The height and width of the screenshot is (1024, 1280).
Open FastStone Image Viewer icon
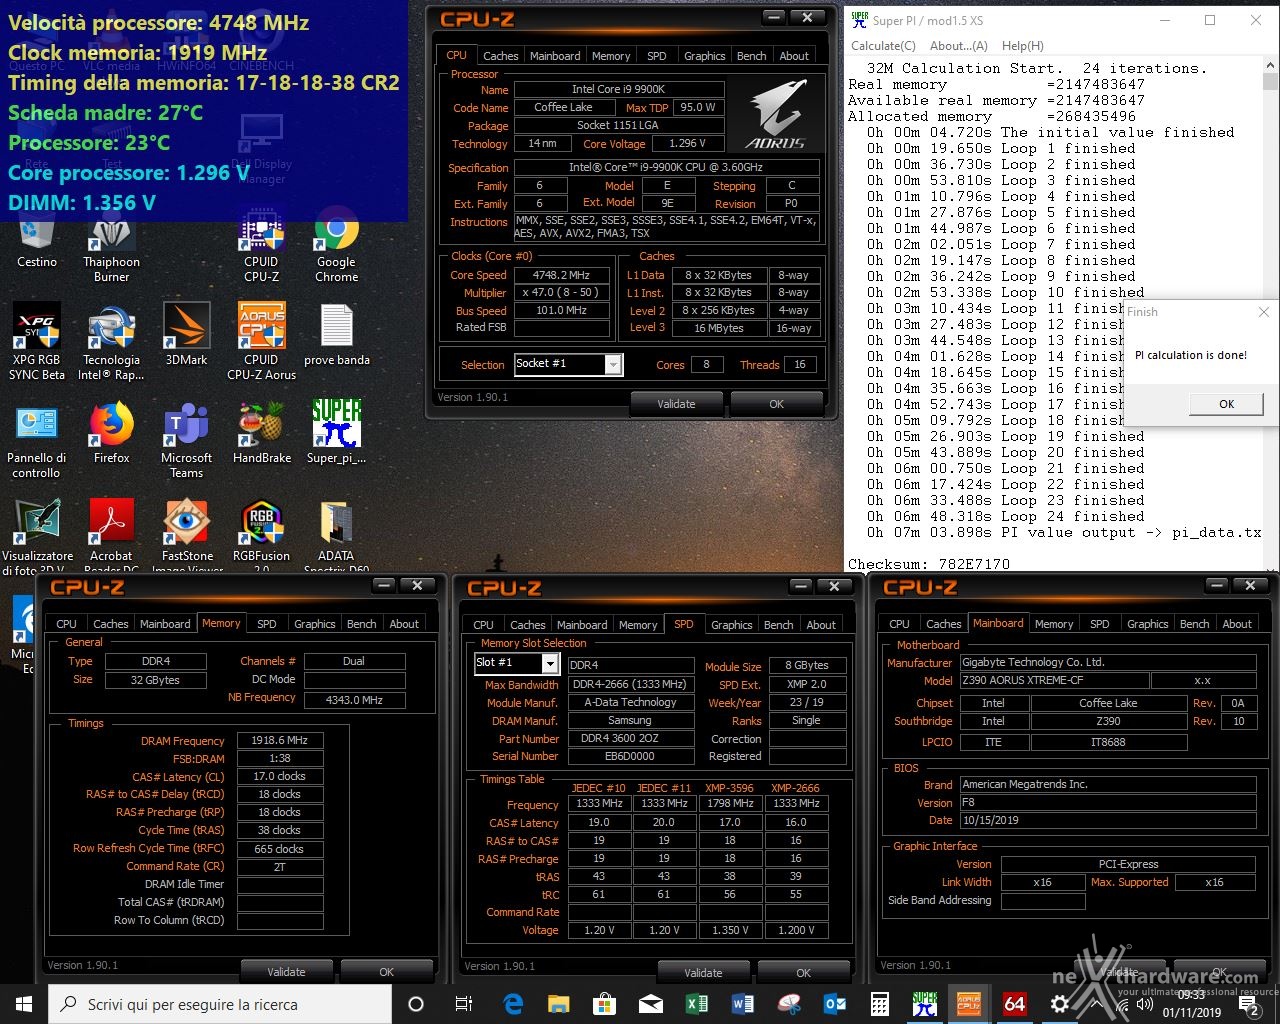187,535
